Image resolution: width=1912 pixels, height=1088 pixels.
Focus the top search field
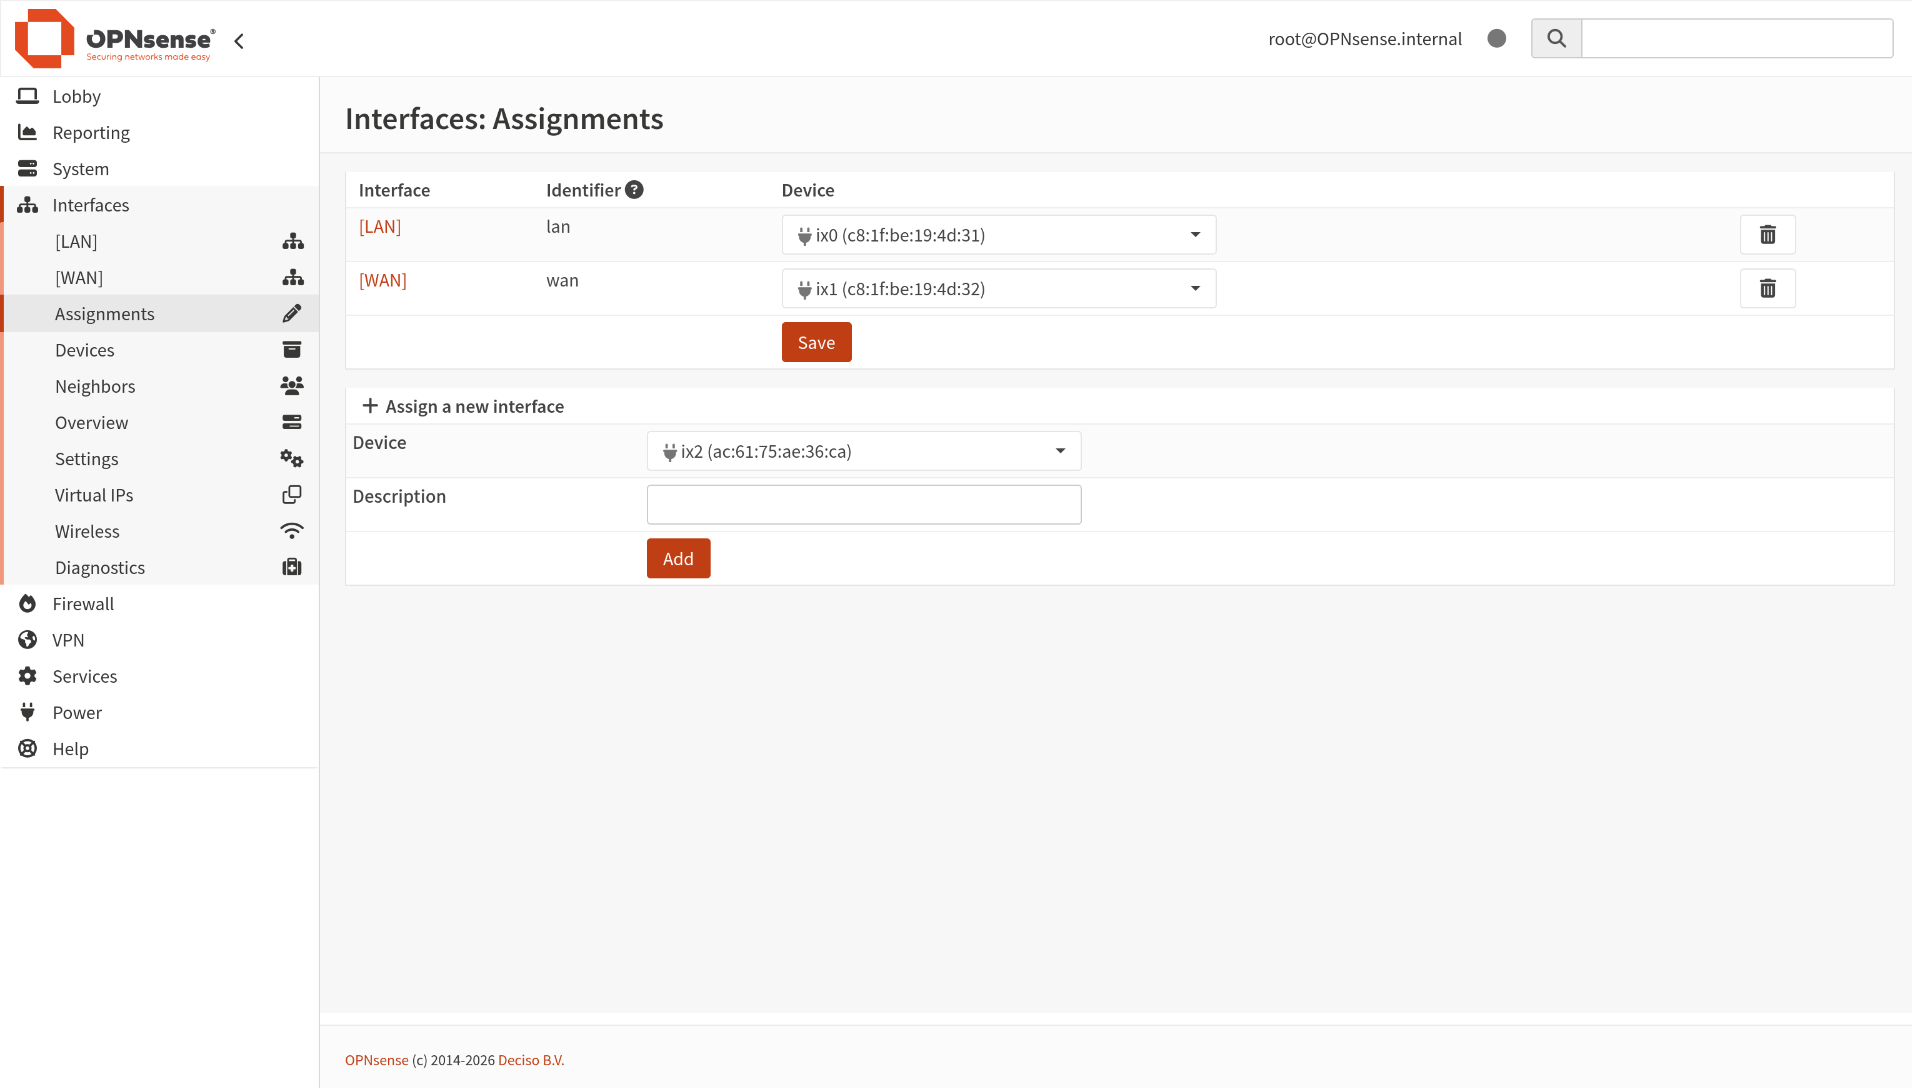coord(1736,38)
